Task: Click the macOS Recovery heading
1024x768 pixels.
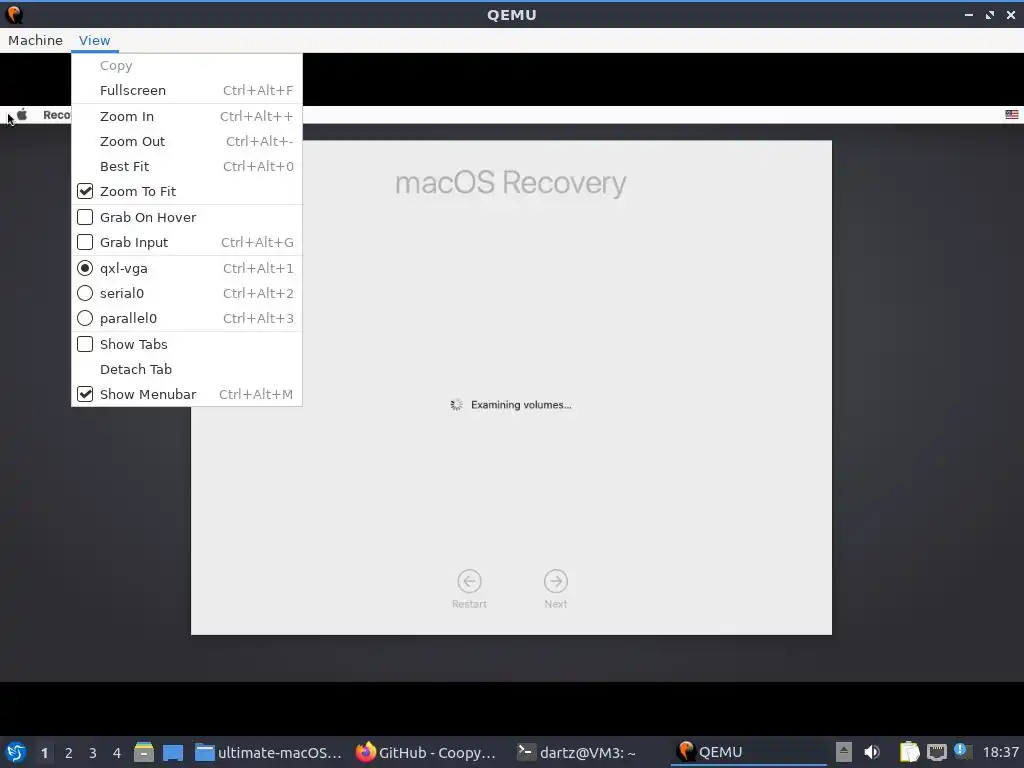Action: 511,183
